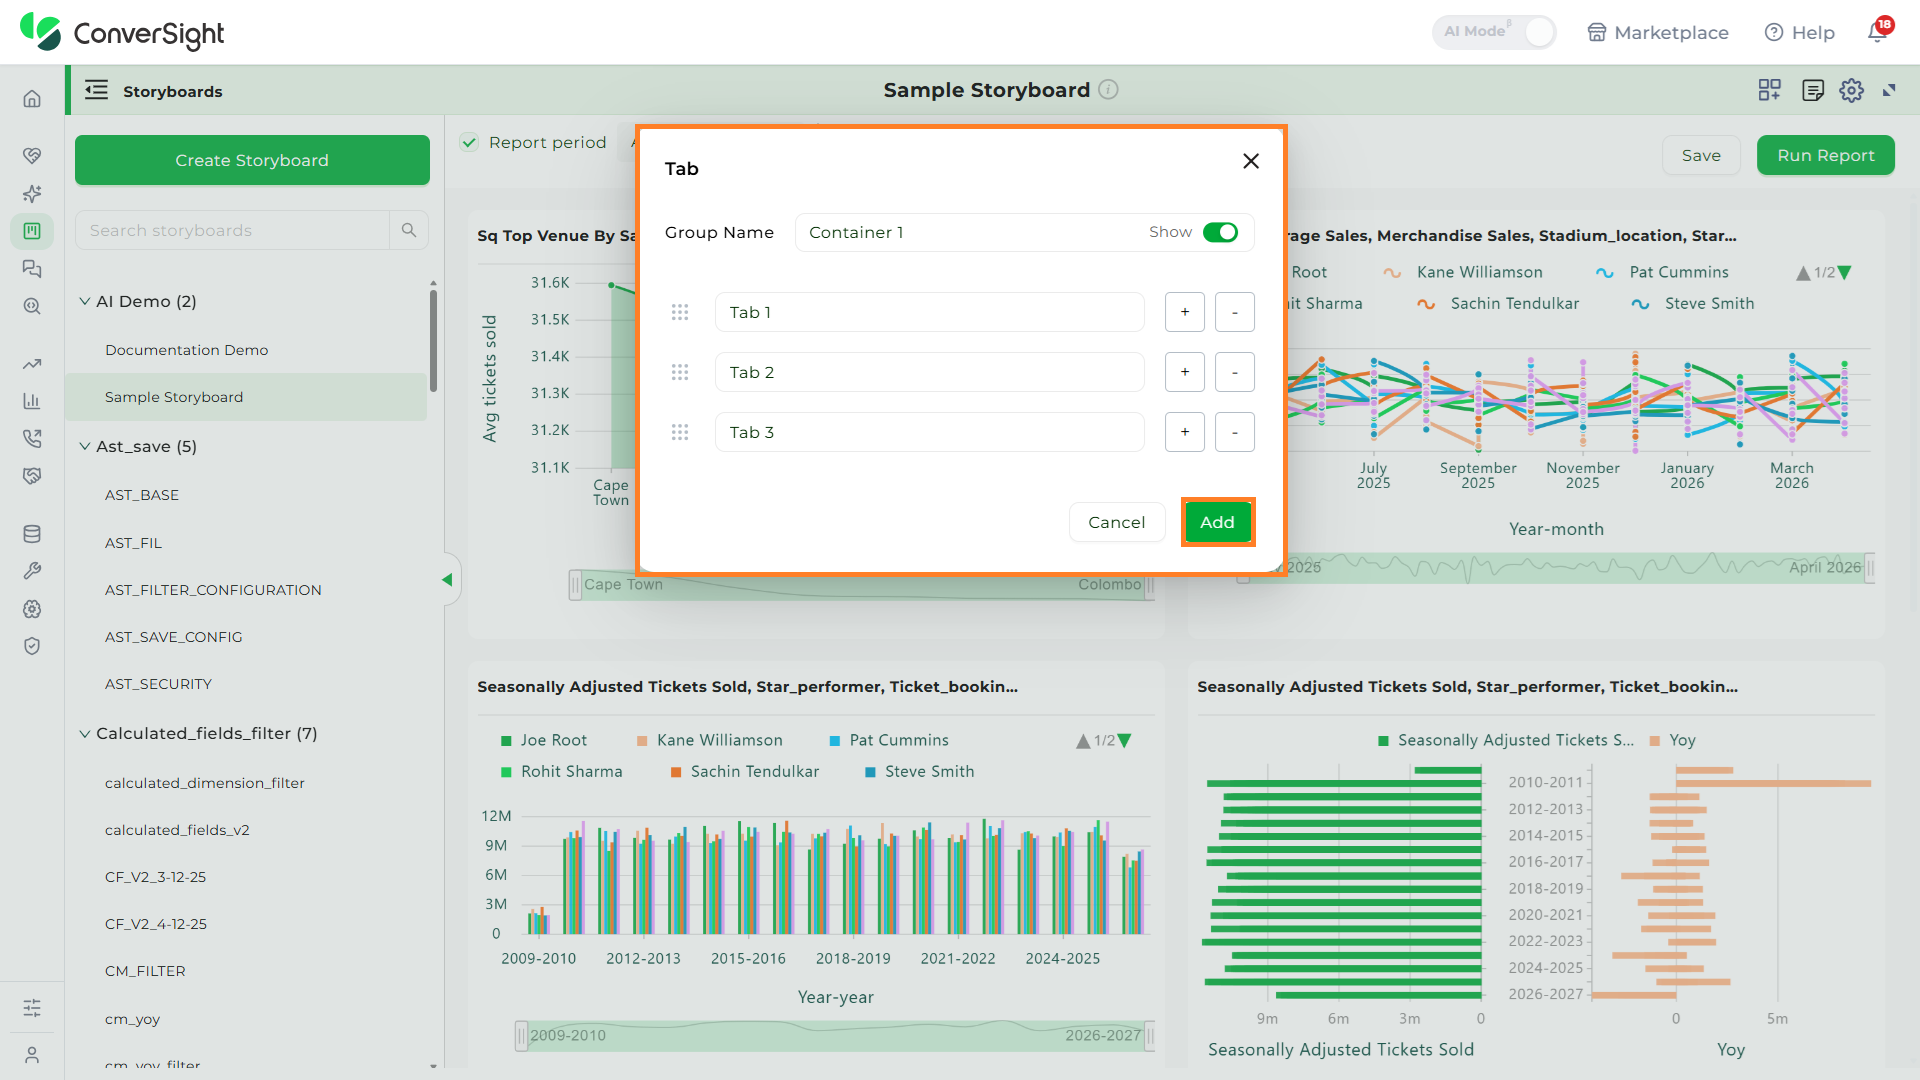The height and width of the screenshot is (1080, 1920).
Task: Click the Add button in the dialog
Action: click(1217, 522)
